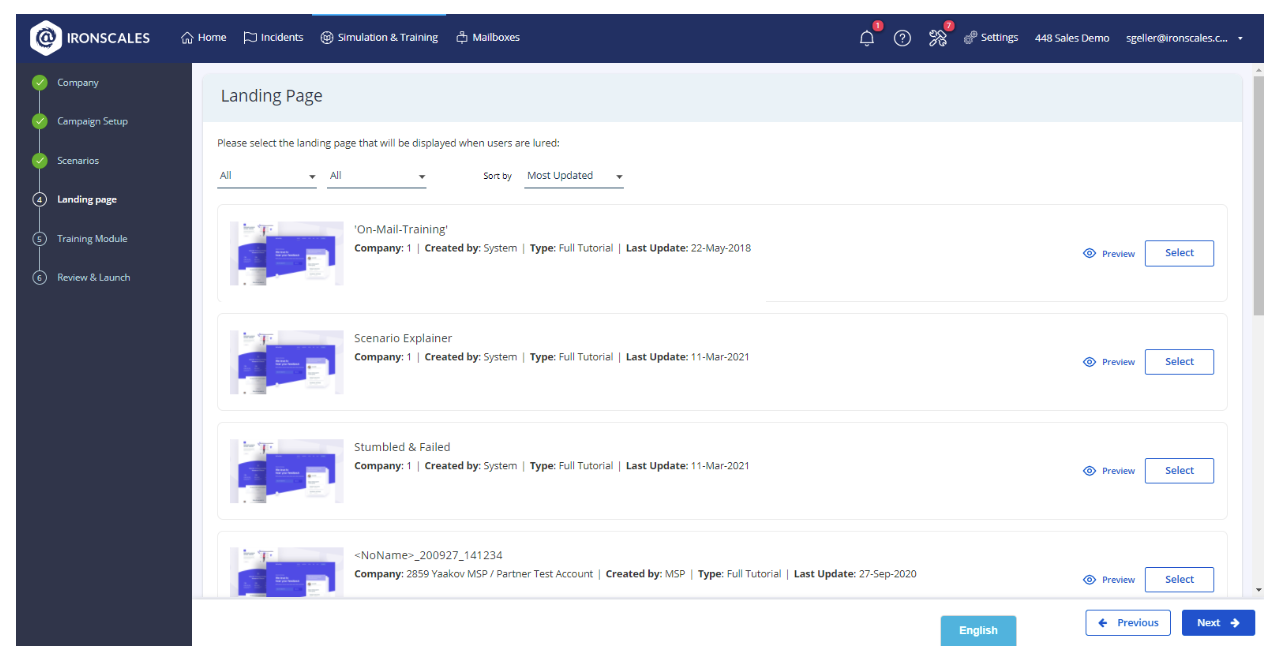Click the IRONSCALES logo icon
1280x652 pixels.
click(46, 38)
